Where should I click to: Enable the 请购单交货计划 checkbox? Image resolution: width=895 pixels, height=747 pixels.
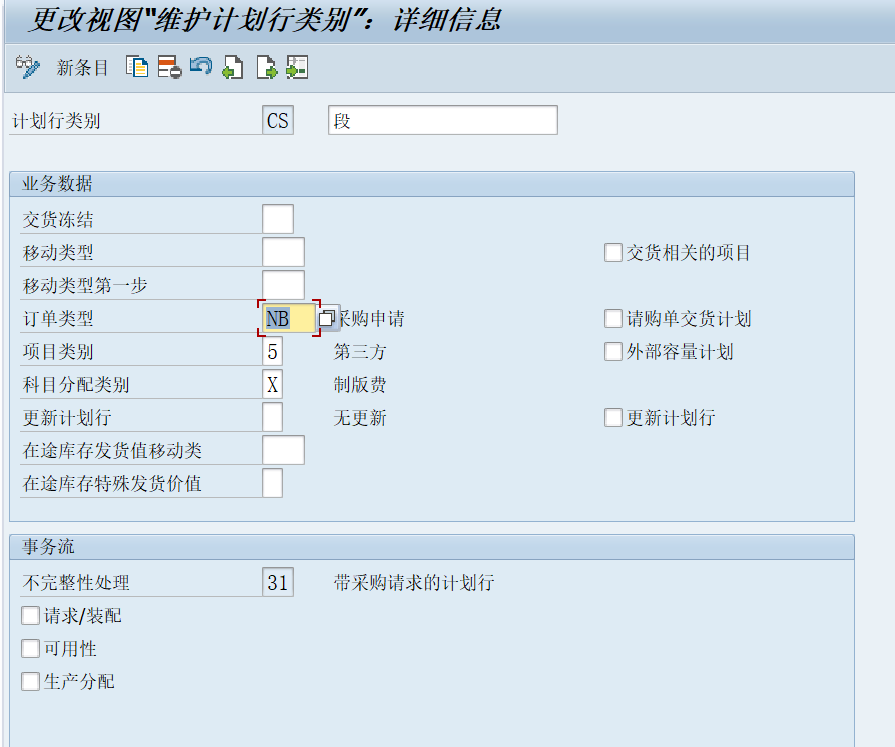(613, 318)
